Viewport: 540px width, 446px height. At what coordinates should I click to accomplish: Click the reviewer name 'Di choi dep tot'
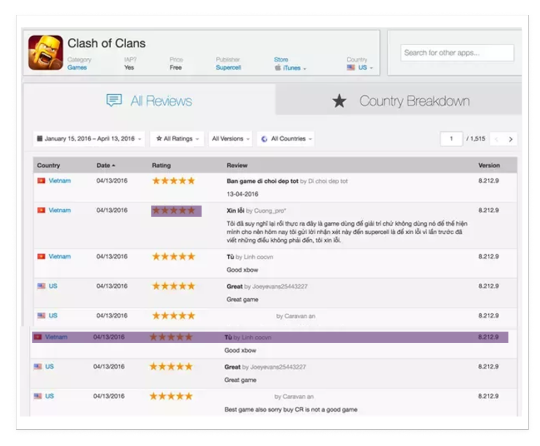(x=328, y=181)
